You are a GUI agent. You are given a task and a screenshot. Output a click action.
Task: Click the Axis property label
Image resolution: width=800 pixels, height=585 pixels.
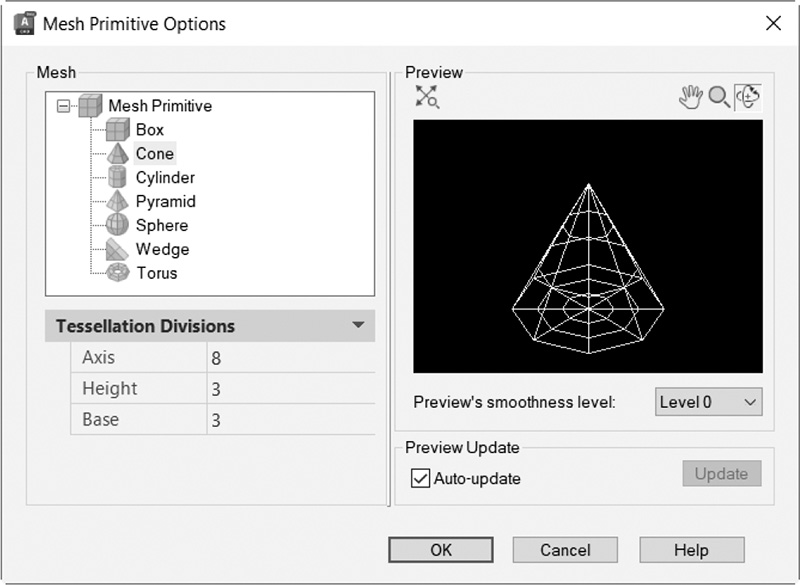point(98,358)
